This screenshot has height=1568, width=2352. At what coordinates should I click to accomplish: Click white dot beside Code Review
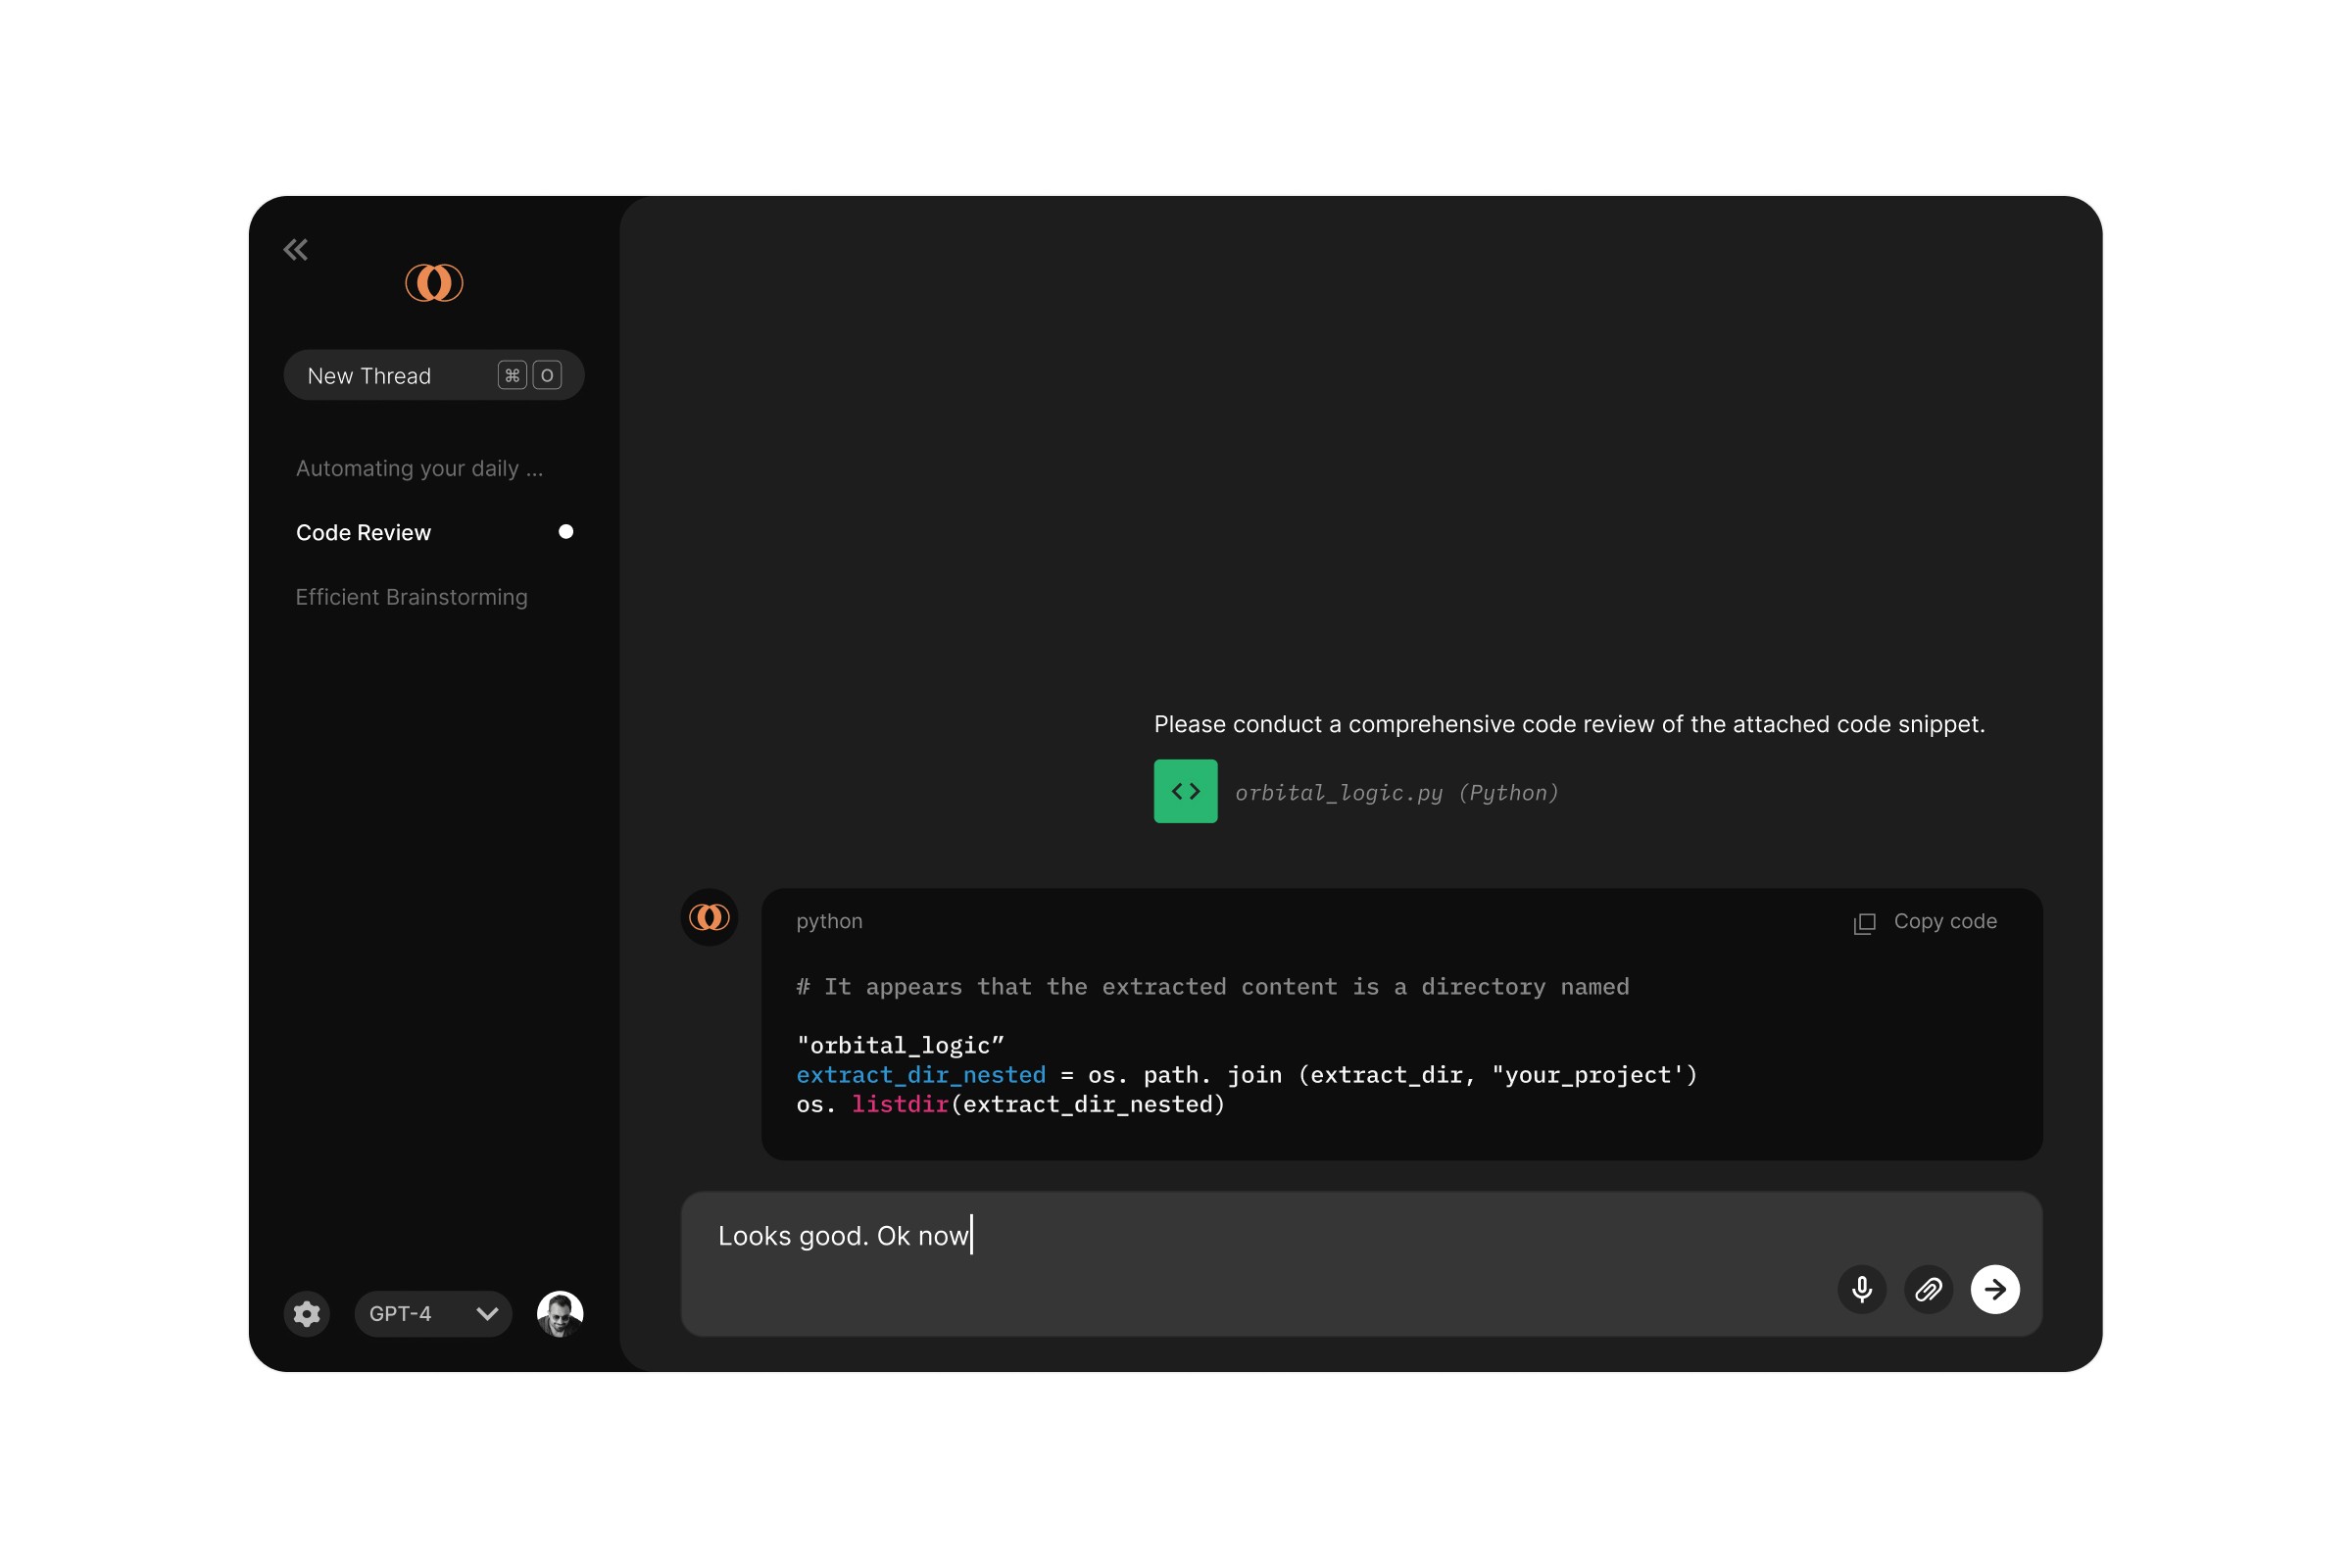tap(566, 531)
